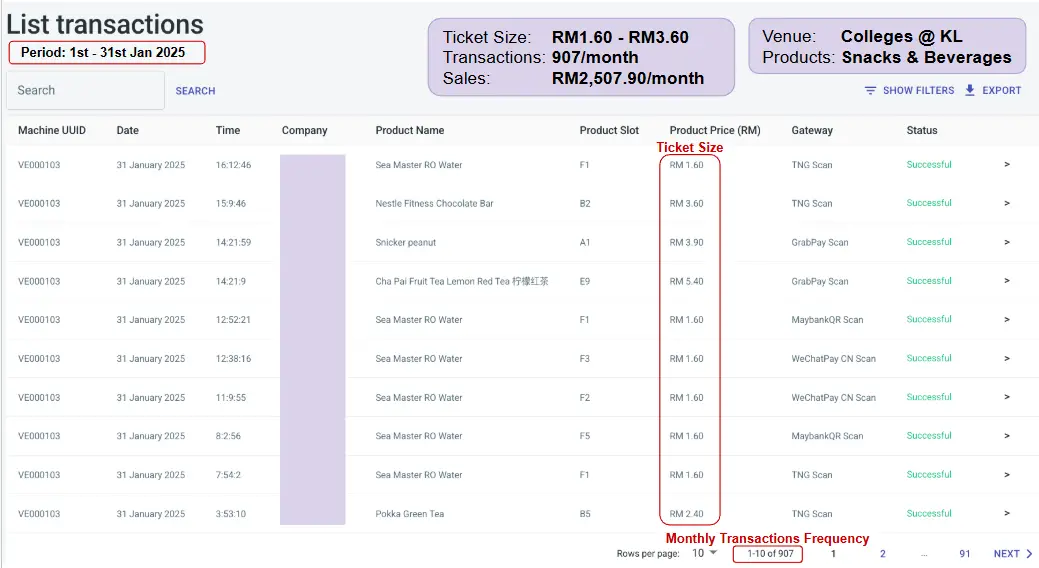Click the Machine UUID column header
The image size is (1039, 568).
tap(52, 130)
